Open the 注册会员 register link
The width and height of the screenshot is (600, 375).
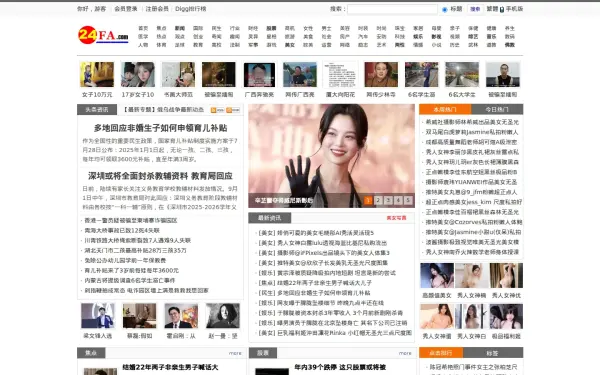[157, 9]
